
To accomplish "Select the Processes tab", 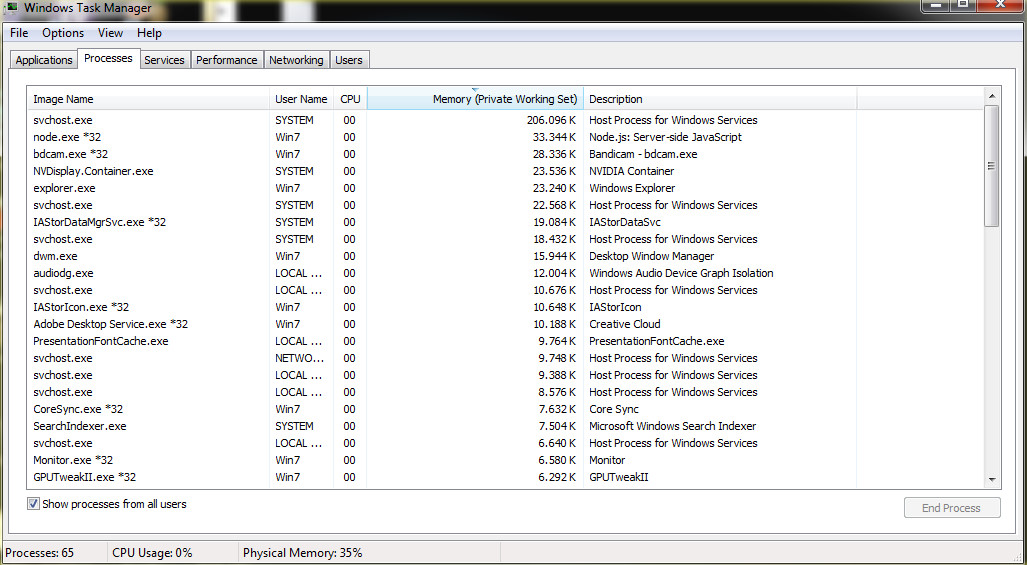I will 108,58.
